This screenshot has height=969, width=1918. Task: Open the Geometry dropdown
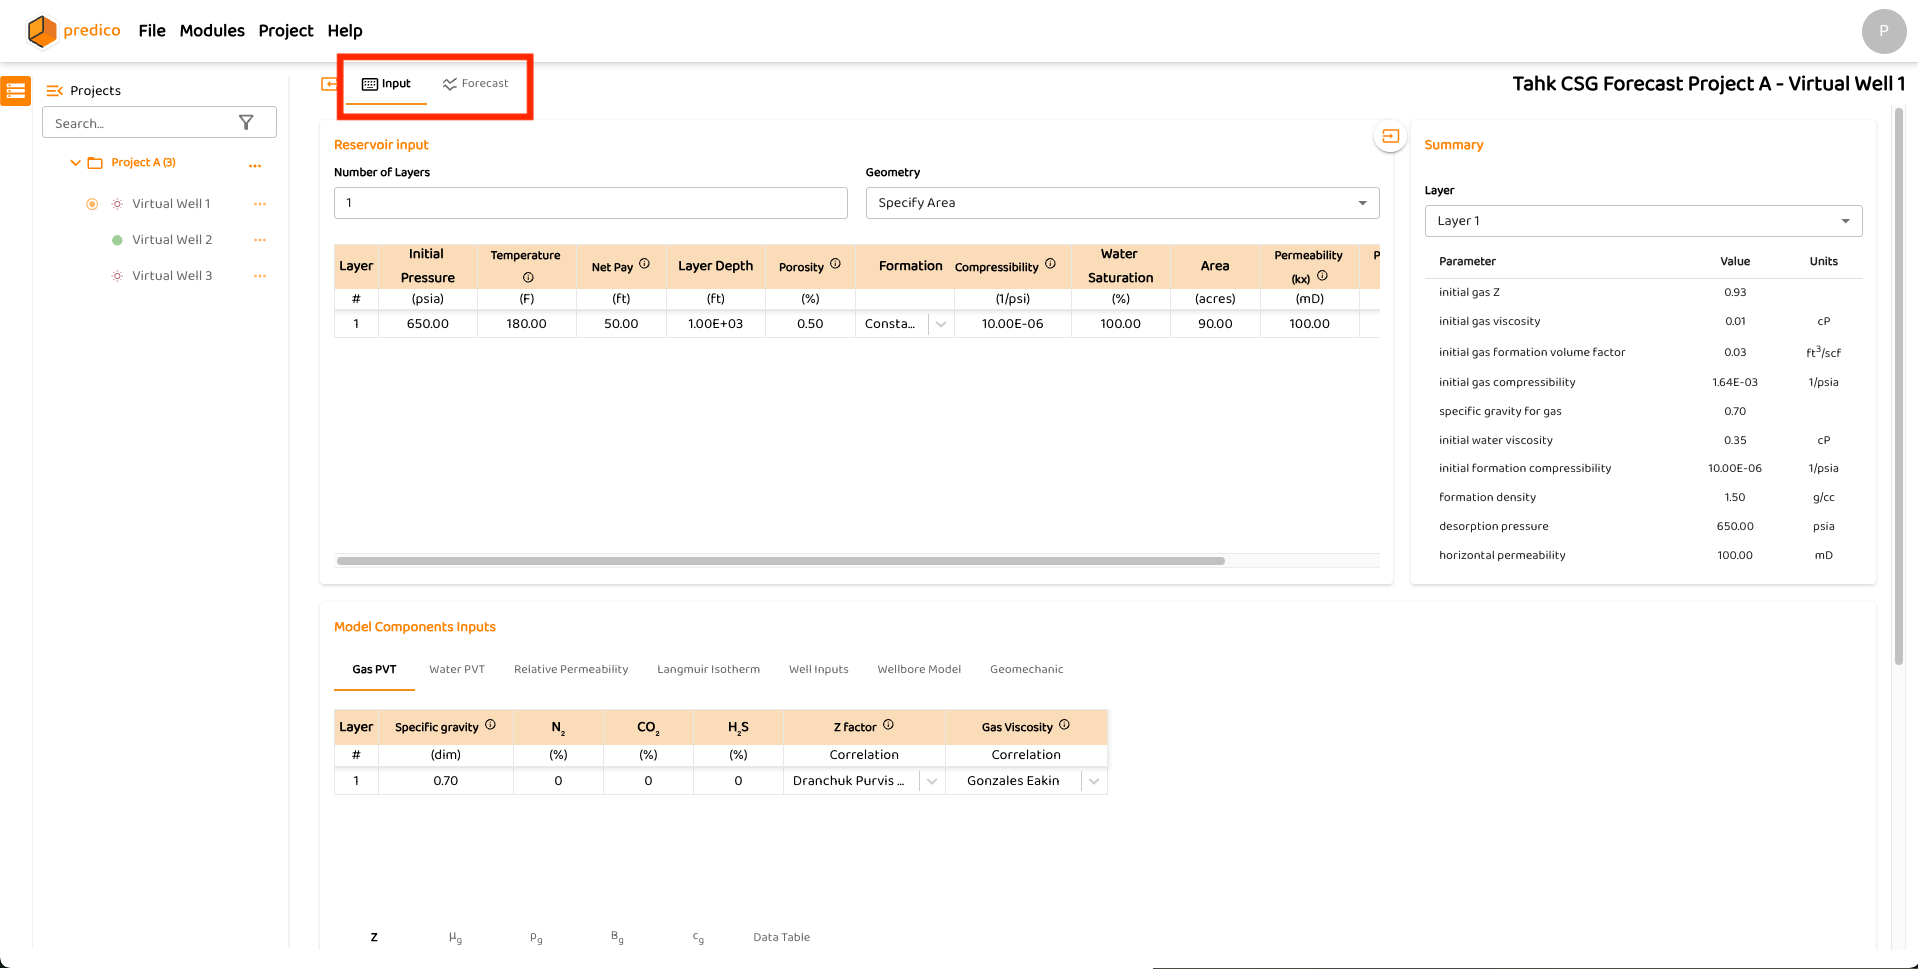coord(1121,203)
